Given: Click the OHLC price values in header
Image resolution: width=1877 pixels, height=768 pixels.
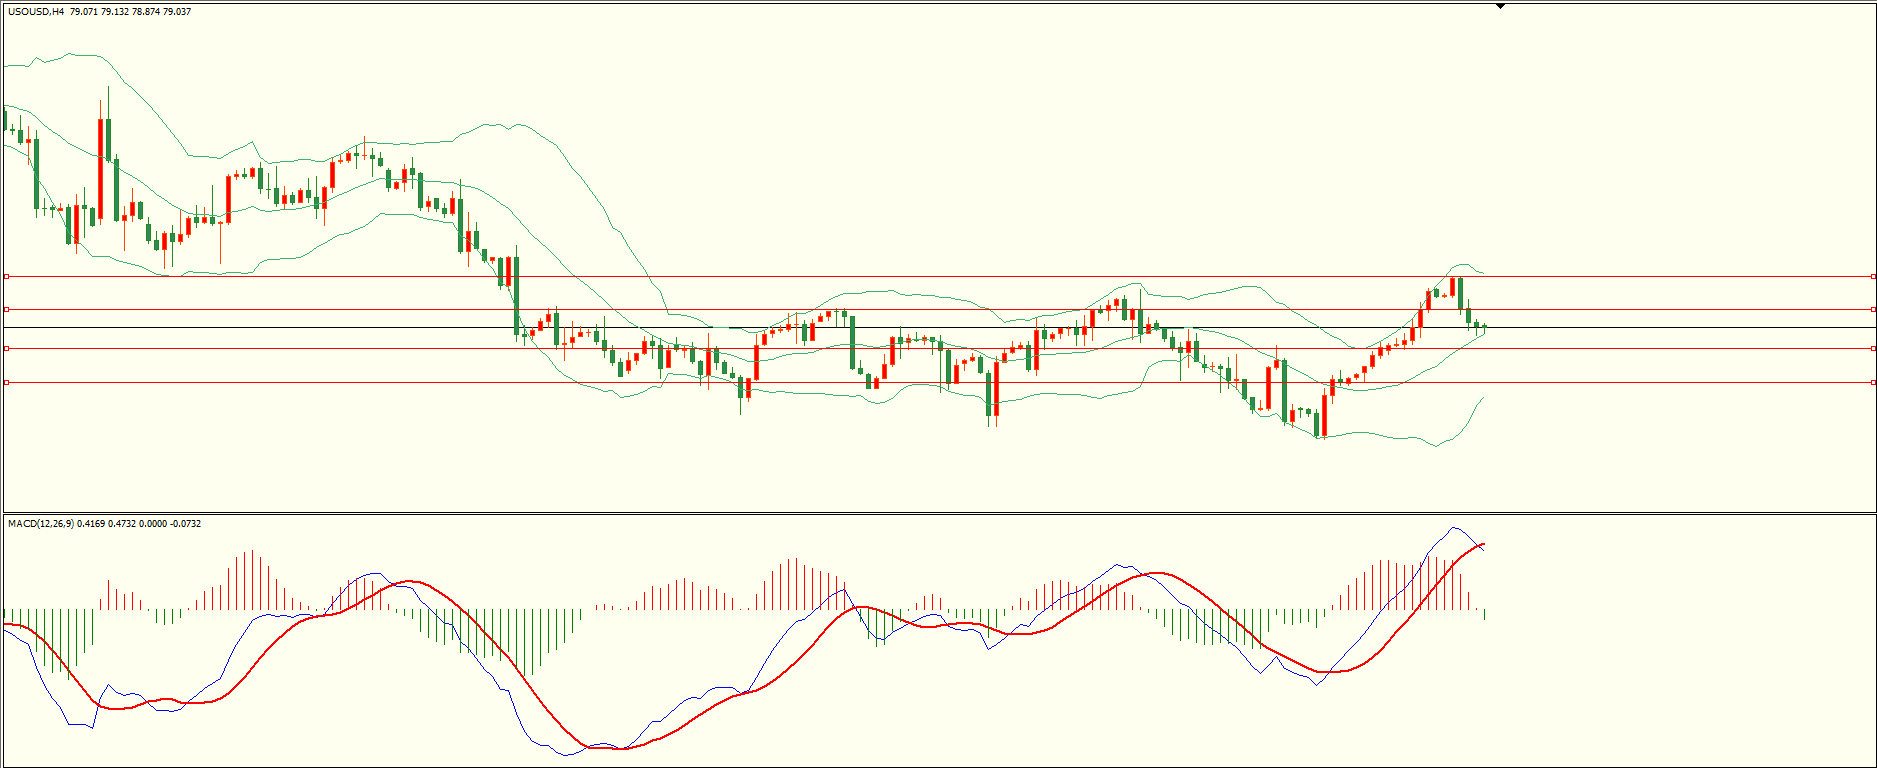Looking at the screenshot, I should (130, 12).
